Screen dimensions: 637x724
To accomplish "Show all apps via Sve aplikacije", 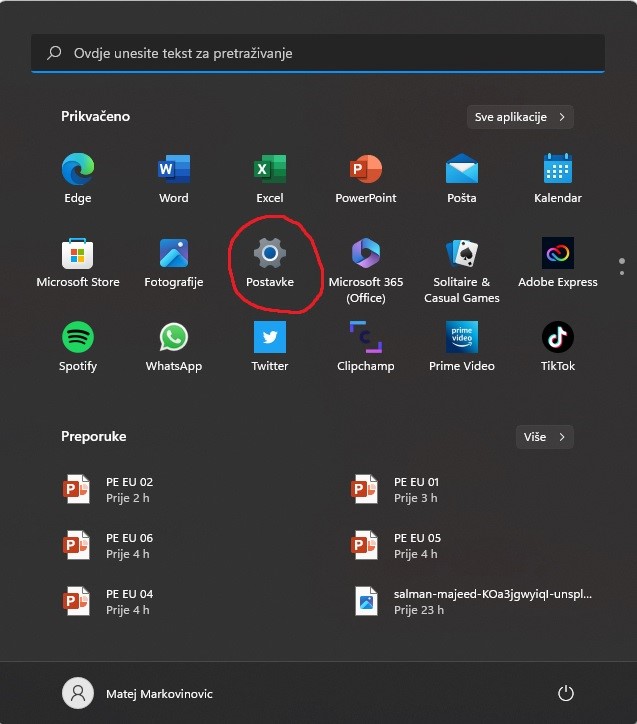I will click(x=520, y=117).
